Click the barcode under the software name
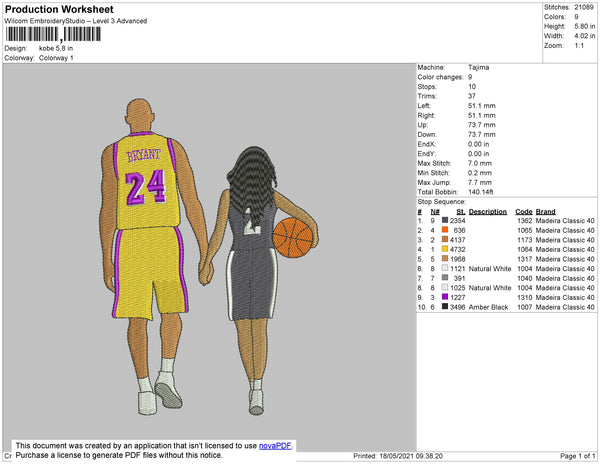 tap(53, 34)
